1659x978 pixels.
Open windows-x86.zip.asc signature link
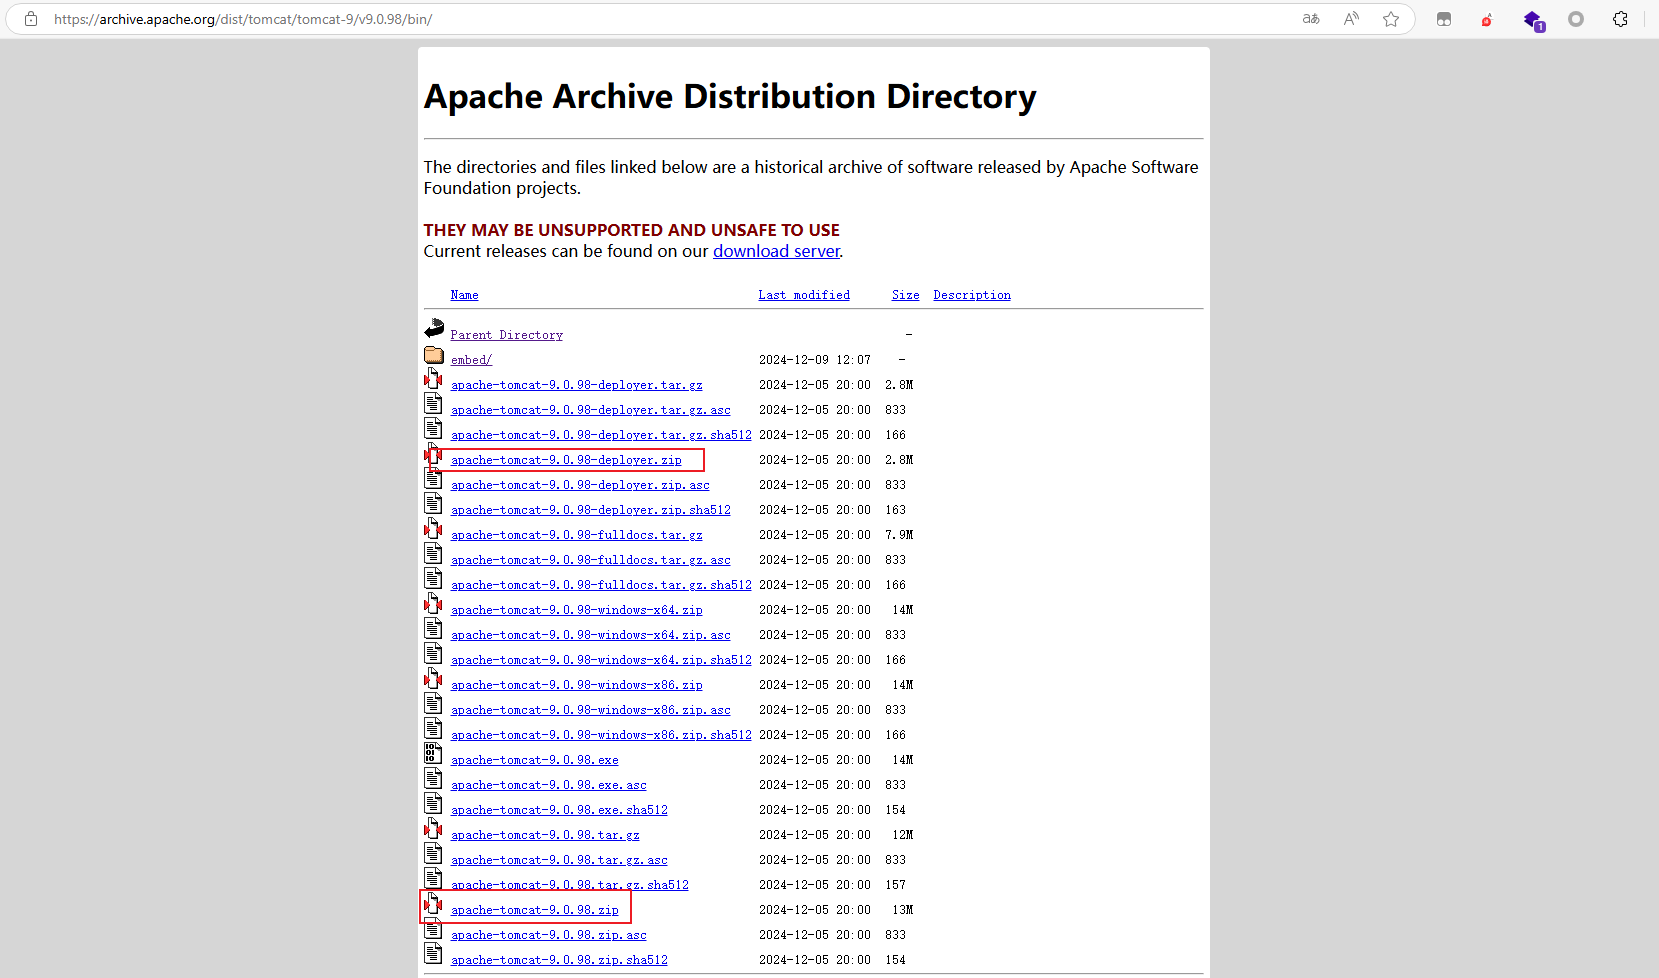(x=590, y=710)
